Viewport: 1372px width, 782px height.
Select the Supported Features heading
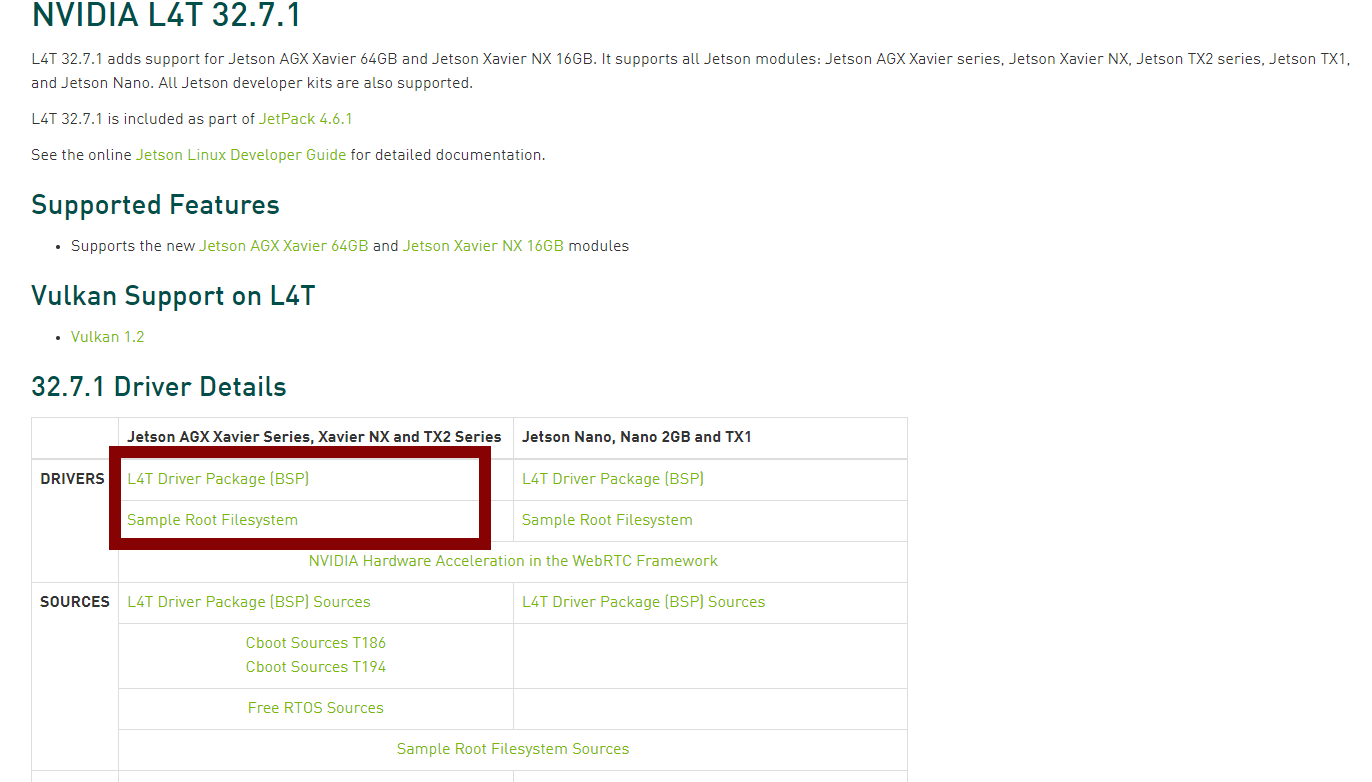coord(155,205)
